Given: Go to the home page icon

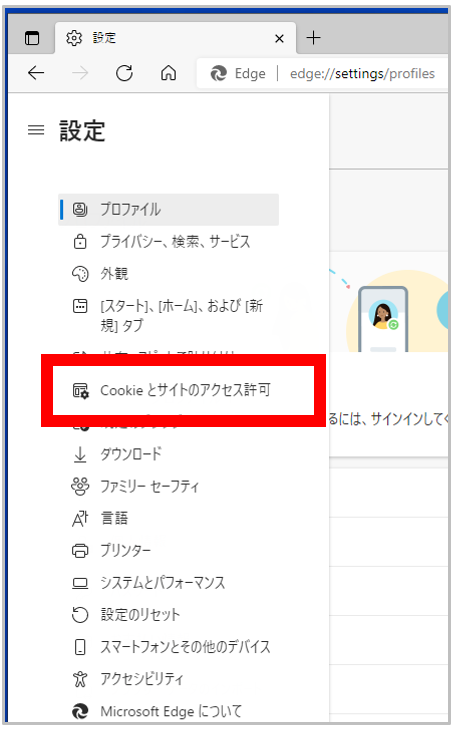Looking at the screenshot, I should tap(168, 73).
